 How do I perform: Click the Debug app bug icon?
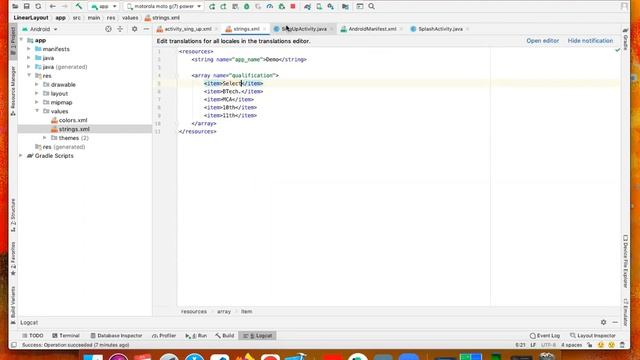[x=247, y=7]
